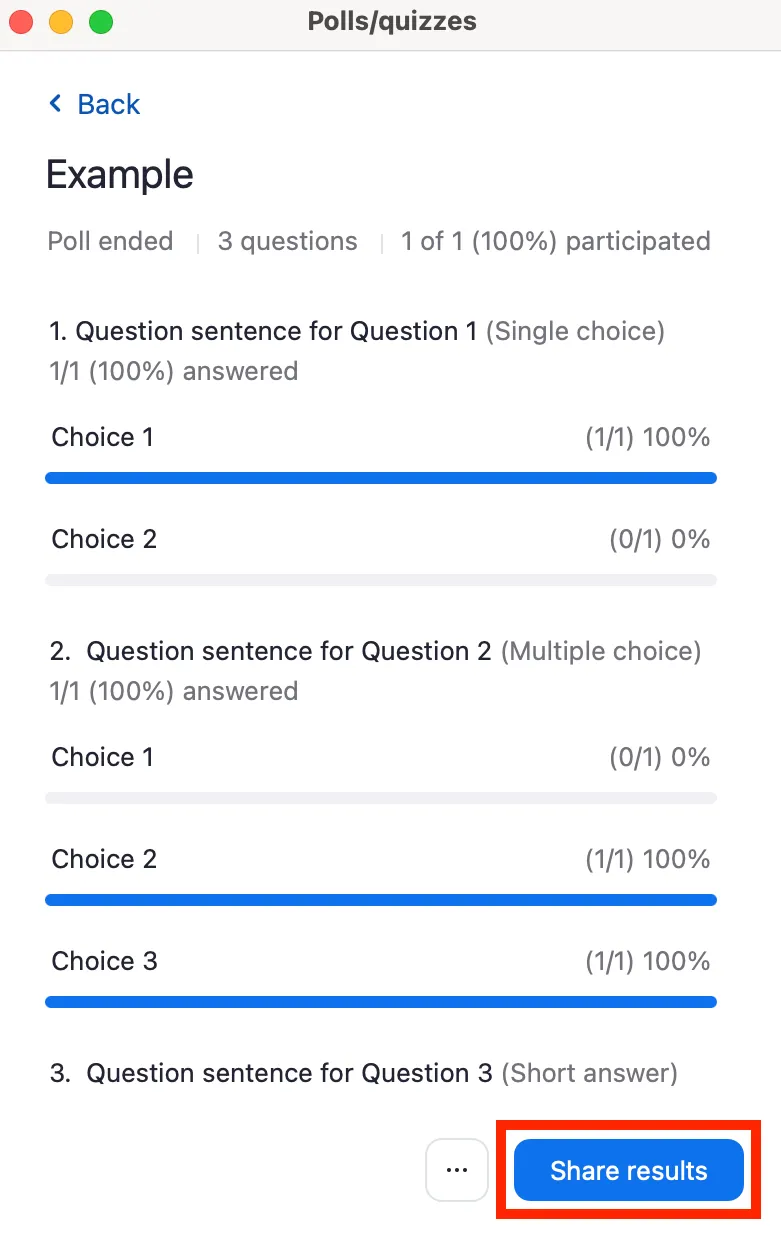Click Question 1's Choice 1 full result bar
Viewport: 781px width, 1244px height.
coord(381,478)
